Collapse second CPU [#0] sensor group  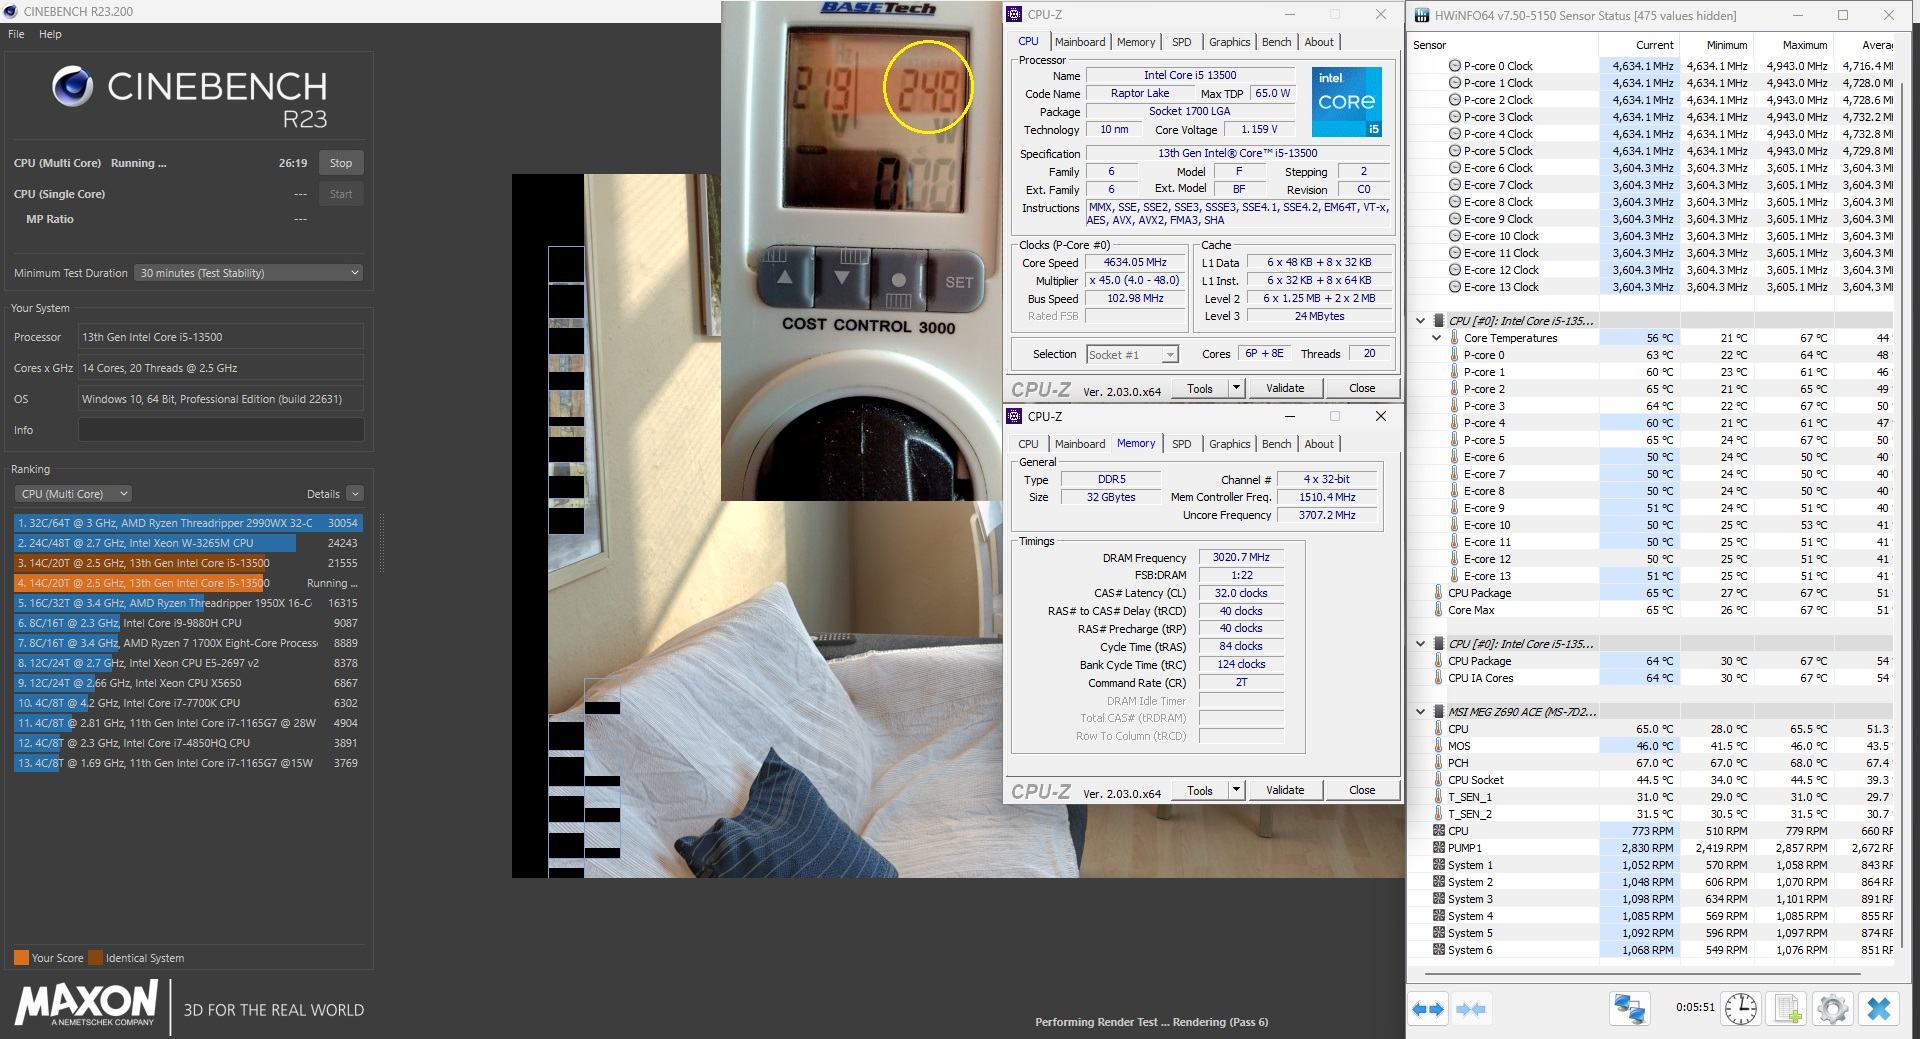(x=1421, y=644)
